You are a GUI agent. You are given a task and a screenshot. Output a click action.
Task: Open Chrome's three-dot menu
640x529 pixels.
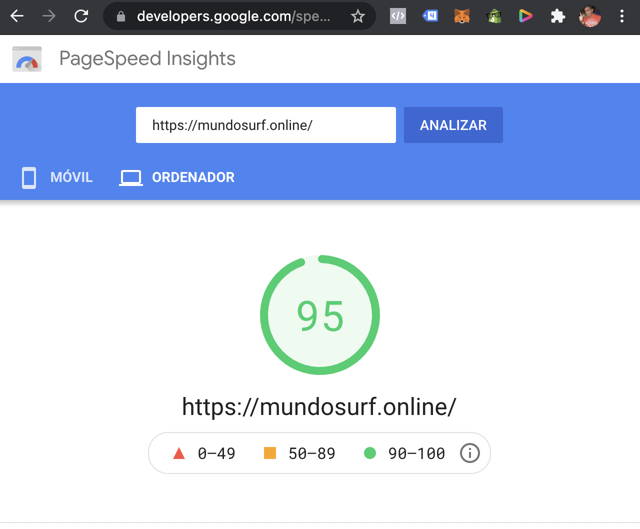click(622, 16)
